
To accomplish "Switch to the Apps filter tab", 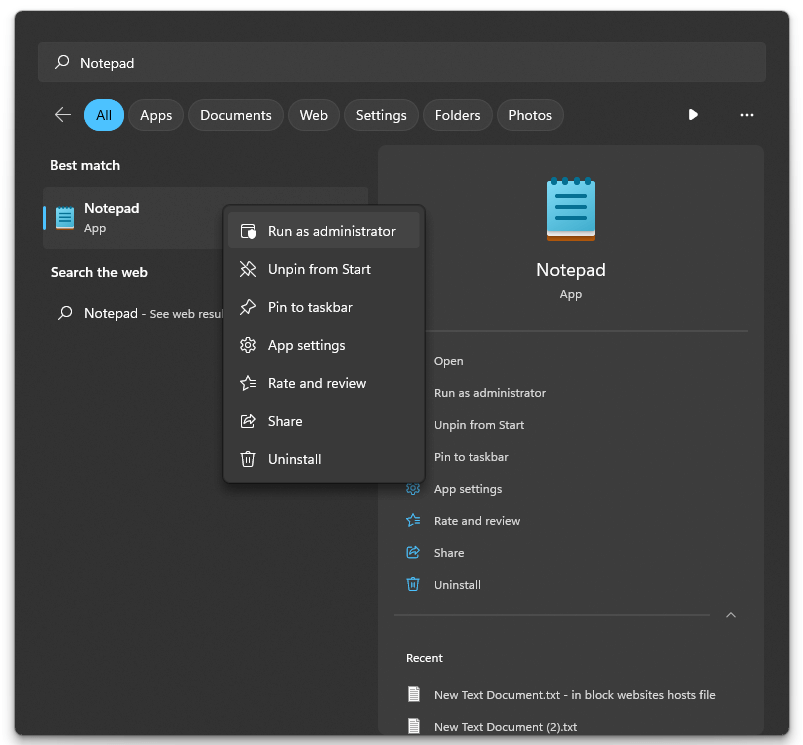I will pyautogui.click(x=156, y=115).
